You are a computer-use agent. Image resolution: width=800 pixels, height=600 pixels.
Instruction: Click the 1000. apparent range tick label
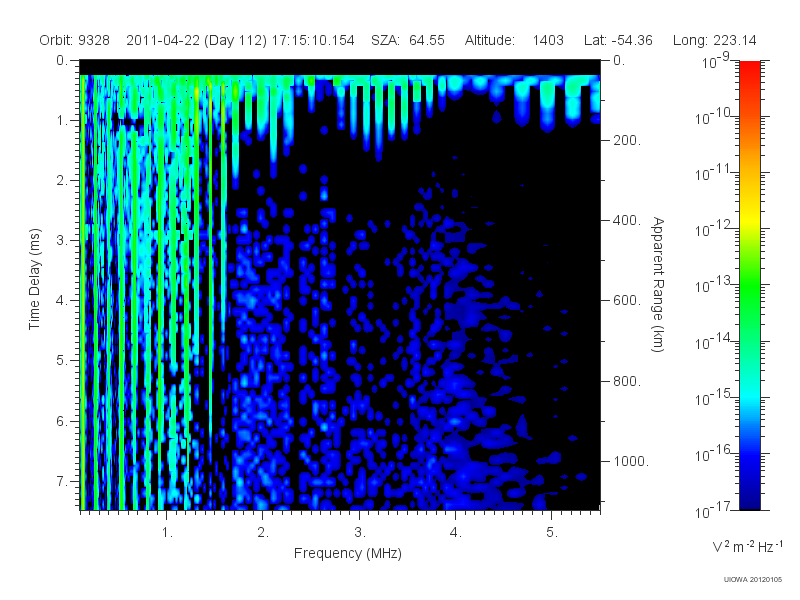click(x=631, y=461)
